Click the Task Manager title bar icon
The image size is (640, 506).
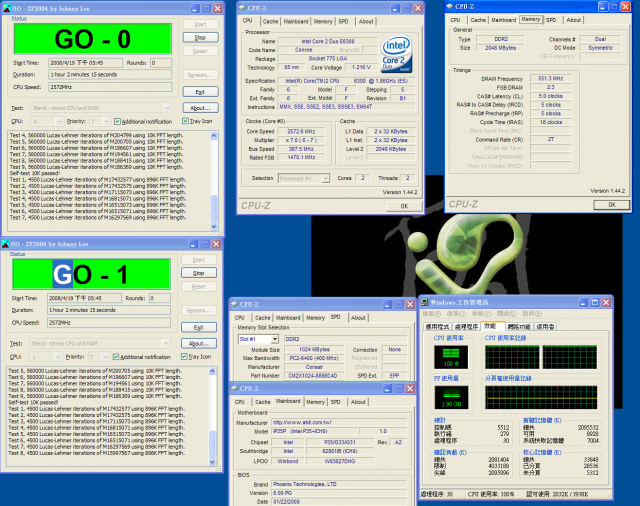click(425, 302)
